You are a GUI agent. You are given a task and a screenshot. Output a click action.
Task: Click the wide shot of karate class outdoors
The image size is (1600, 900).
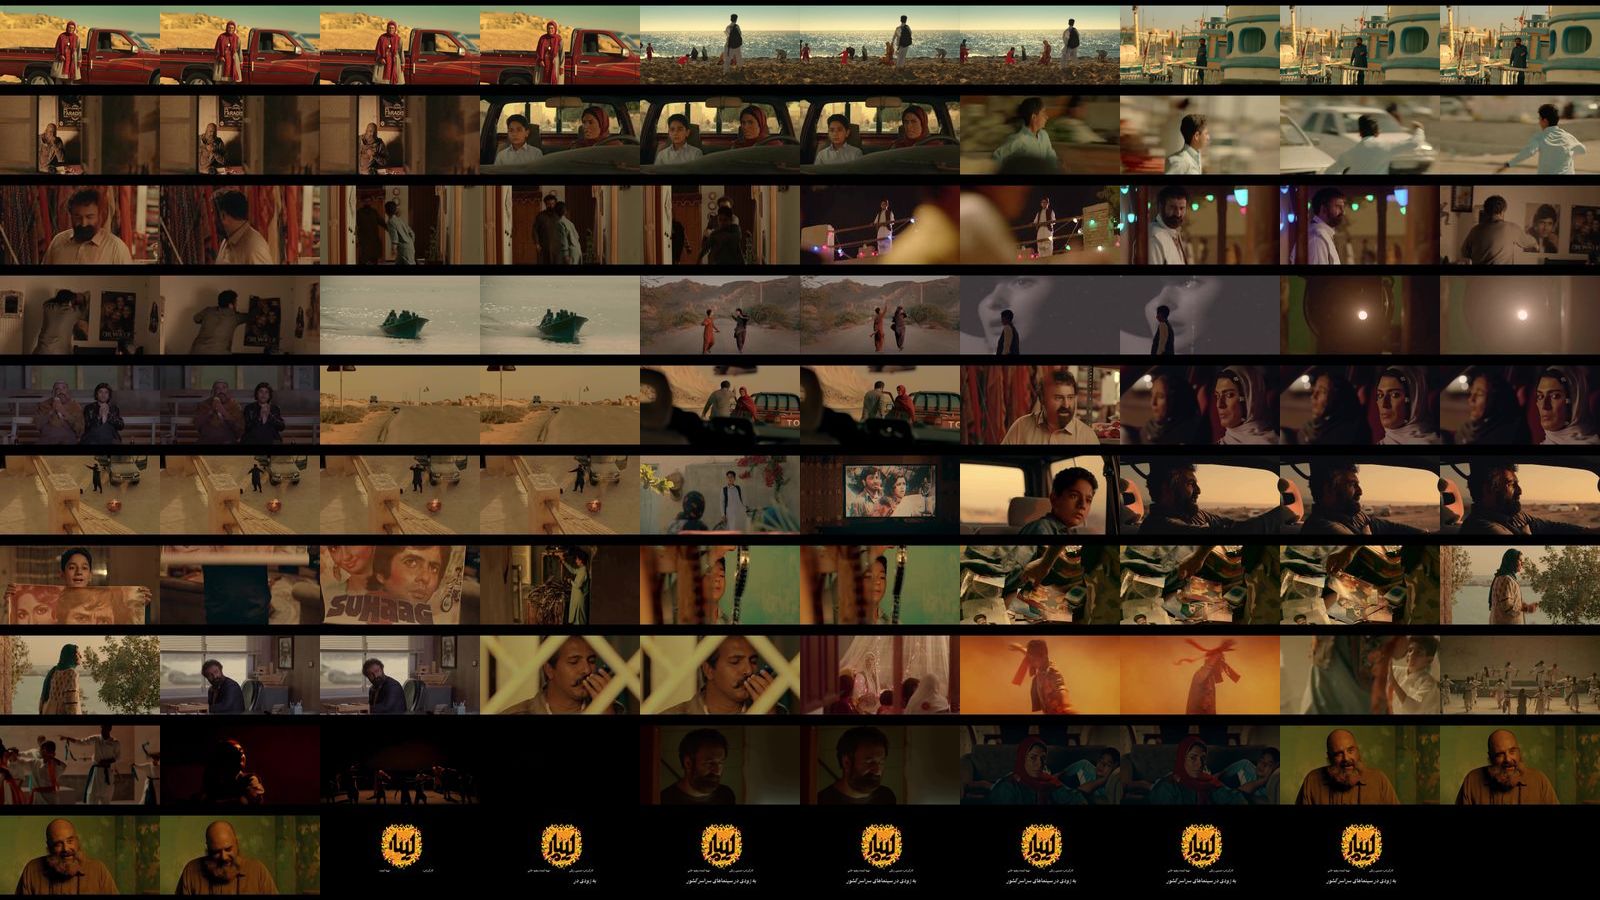pyautogui.click(x=1520, y=675)
